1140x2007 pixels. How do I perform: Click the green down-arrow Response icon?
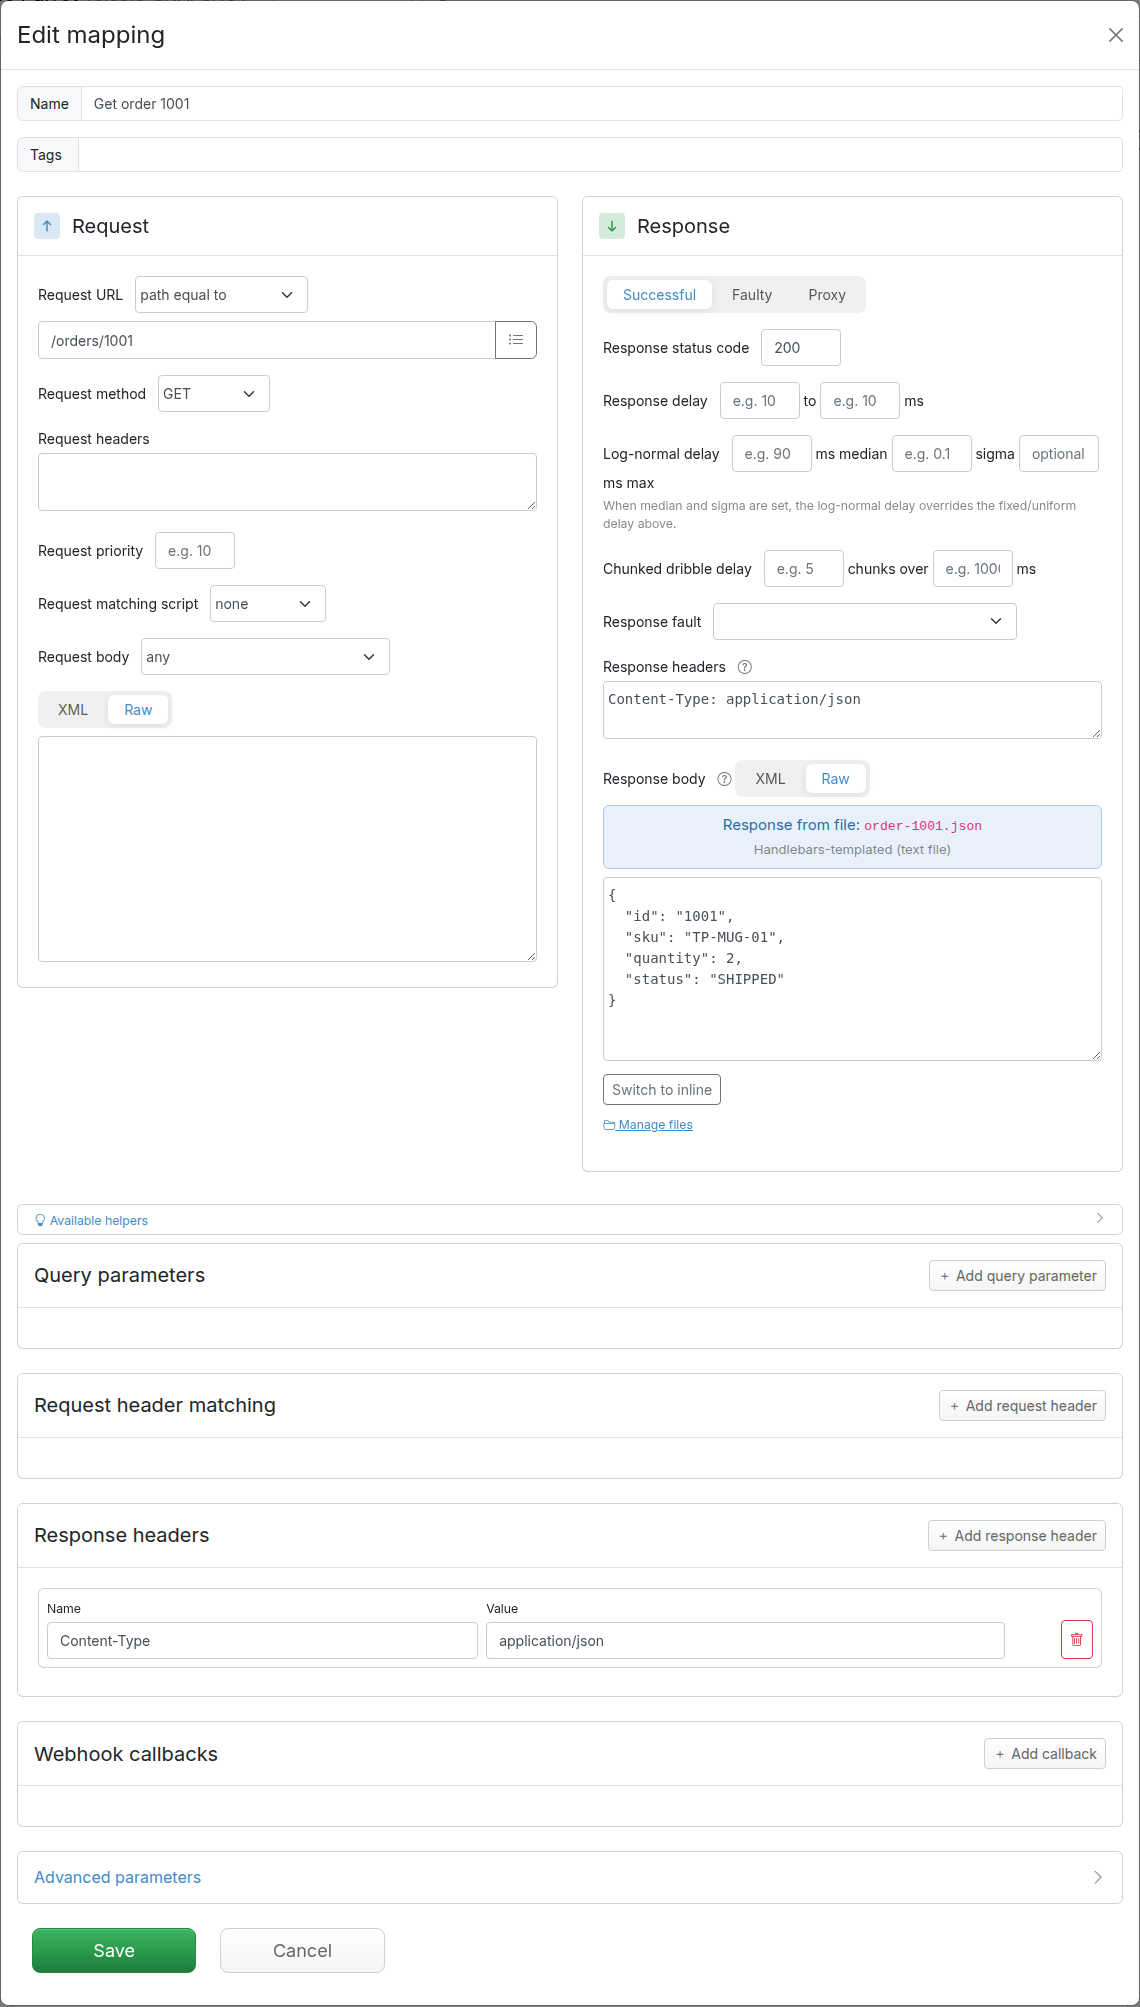pos(612,226)
